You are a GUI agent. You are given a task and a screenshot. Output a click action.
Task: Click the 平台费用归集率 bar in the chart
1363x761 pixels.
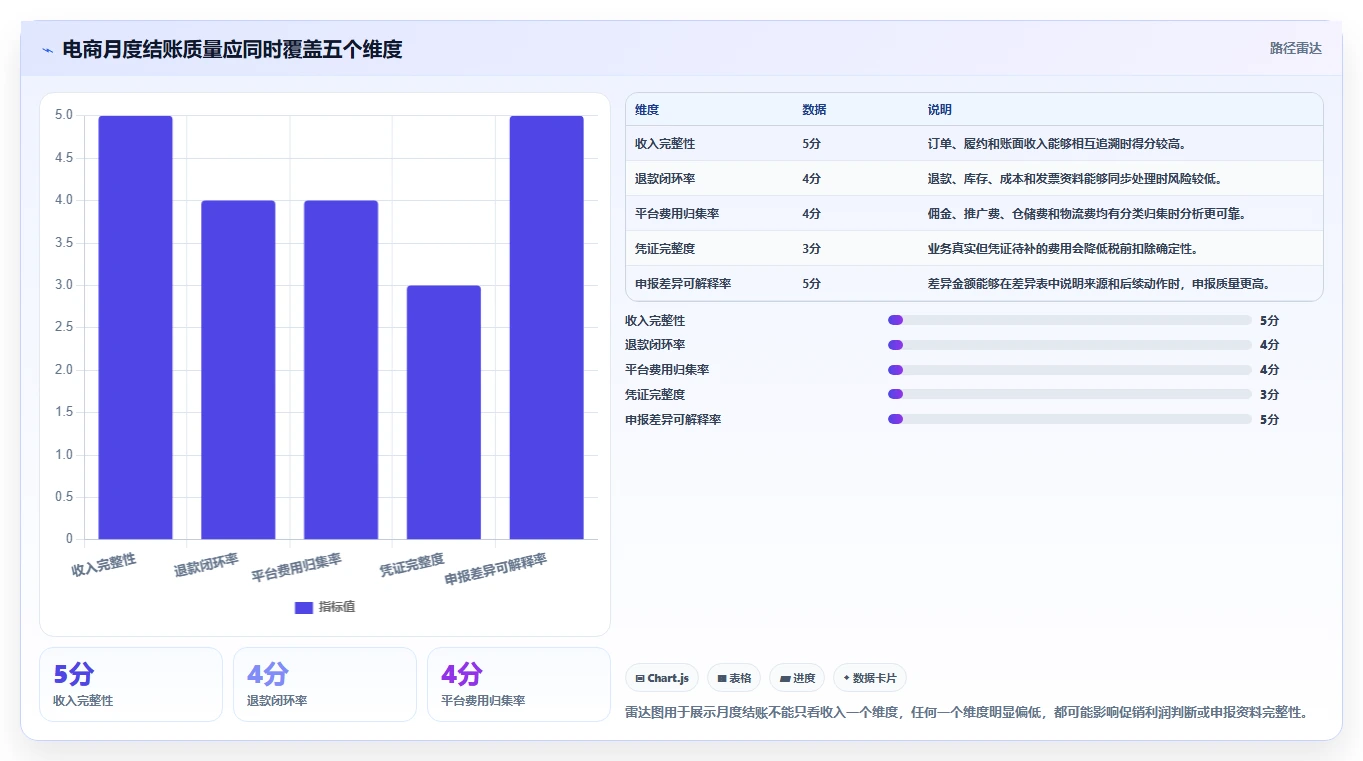[341, 370]
